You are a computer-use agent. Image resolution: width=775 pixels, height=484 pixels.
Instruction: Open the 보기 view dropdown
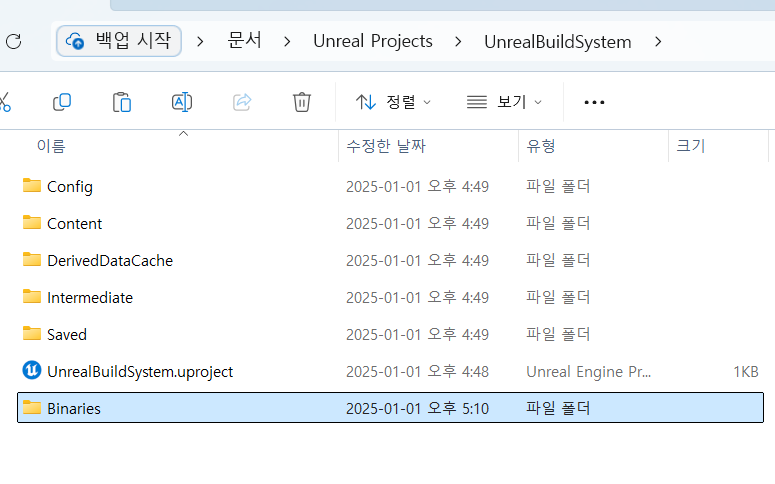coord(504,102)
